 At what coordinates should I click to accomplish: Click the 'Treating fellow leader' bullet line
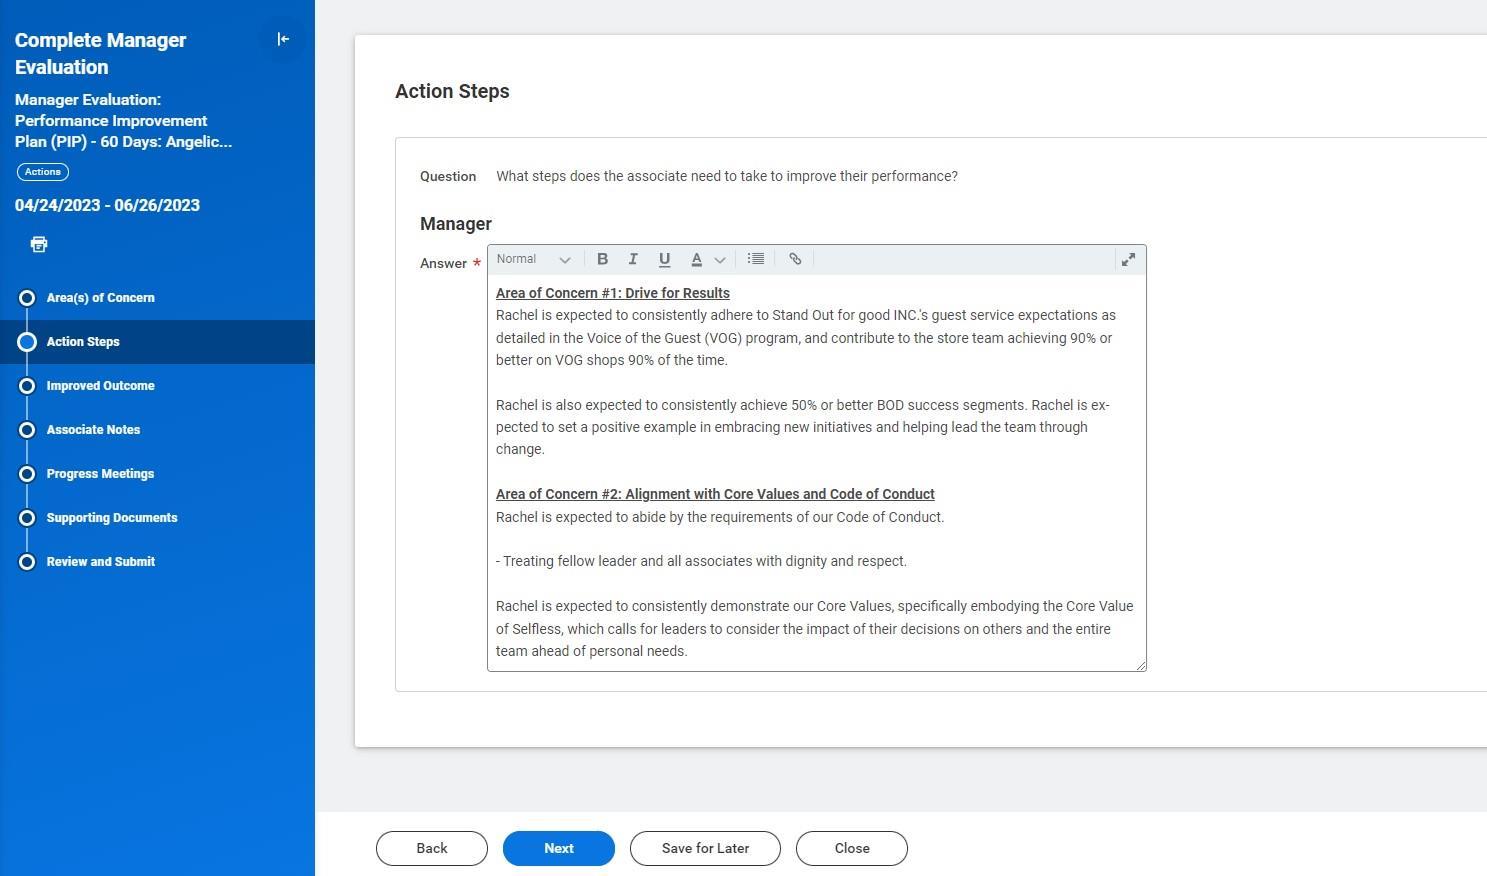(x=701, y=561)
